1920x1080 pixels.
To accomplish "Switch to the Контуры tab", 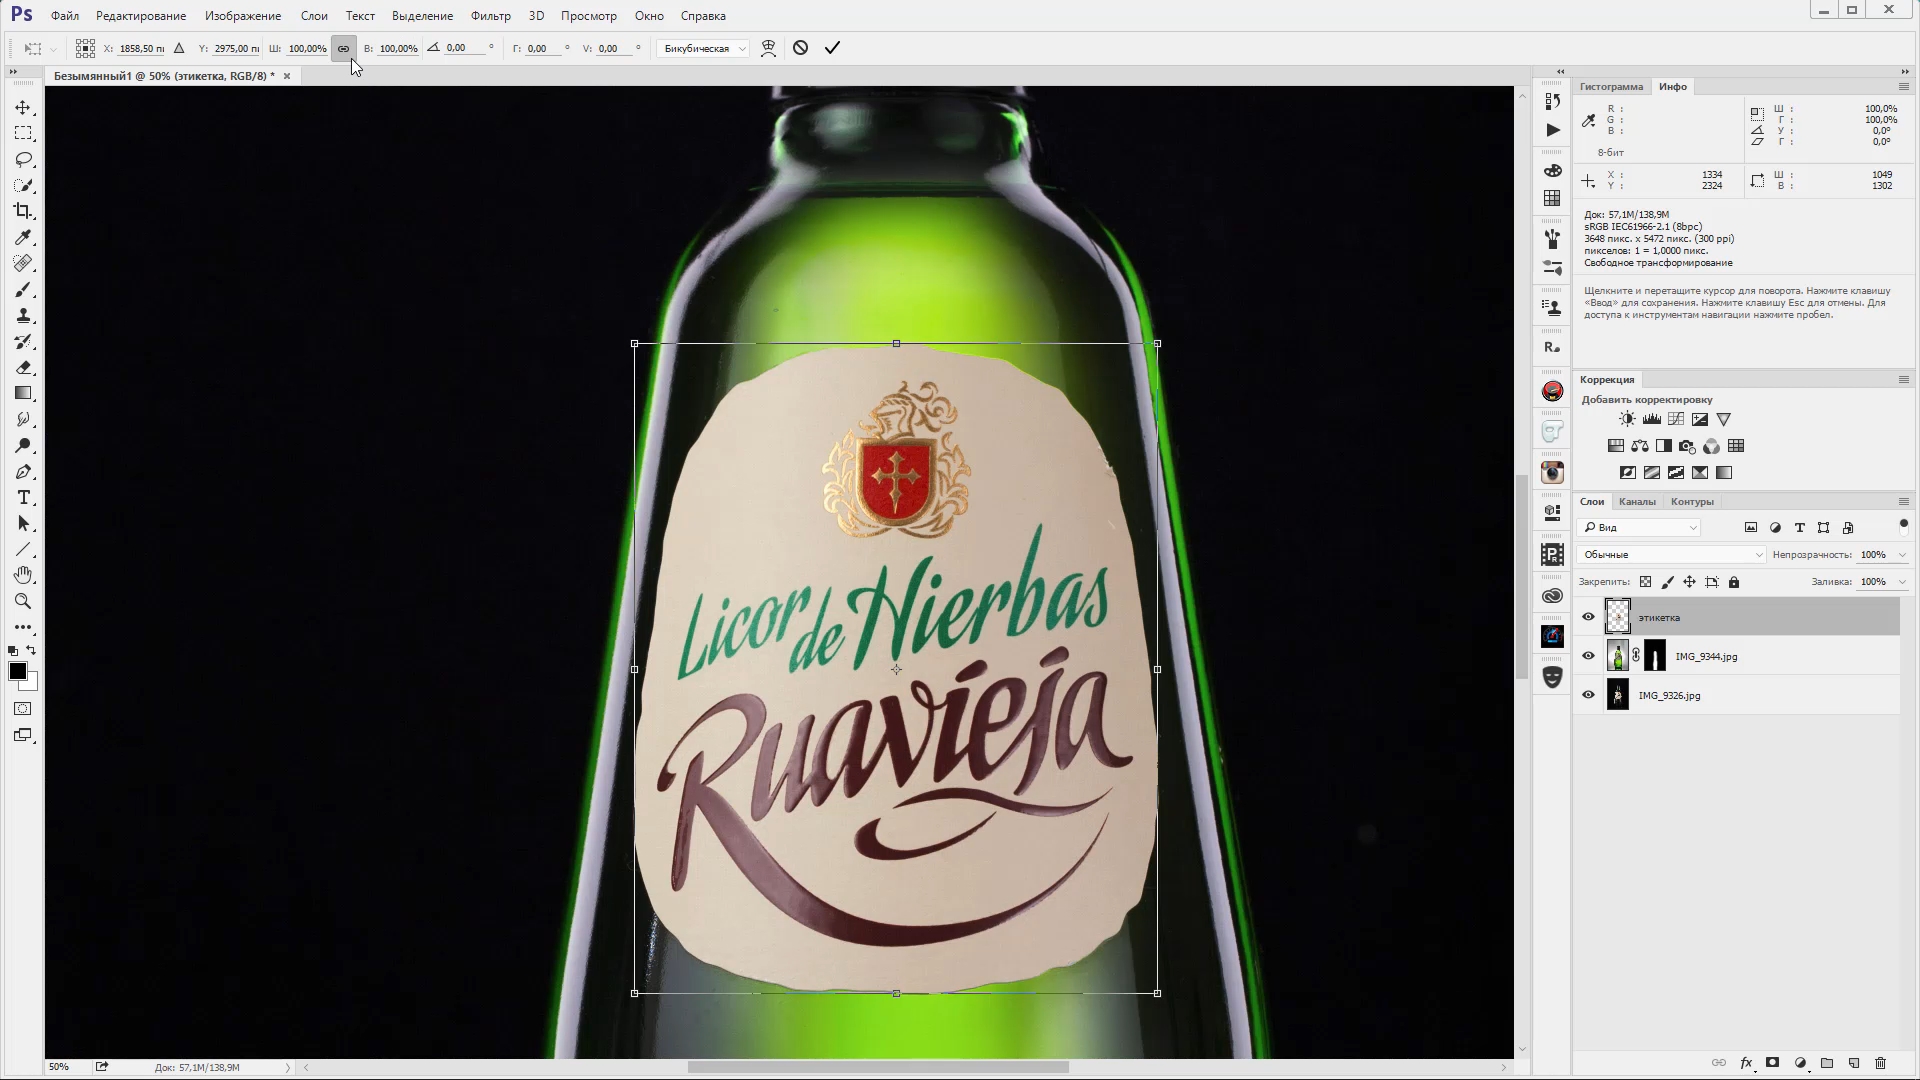I will 1692,502.
